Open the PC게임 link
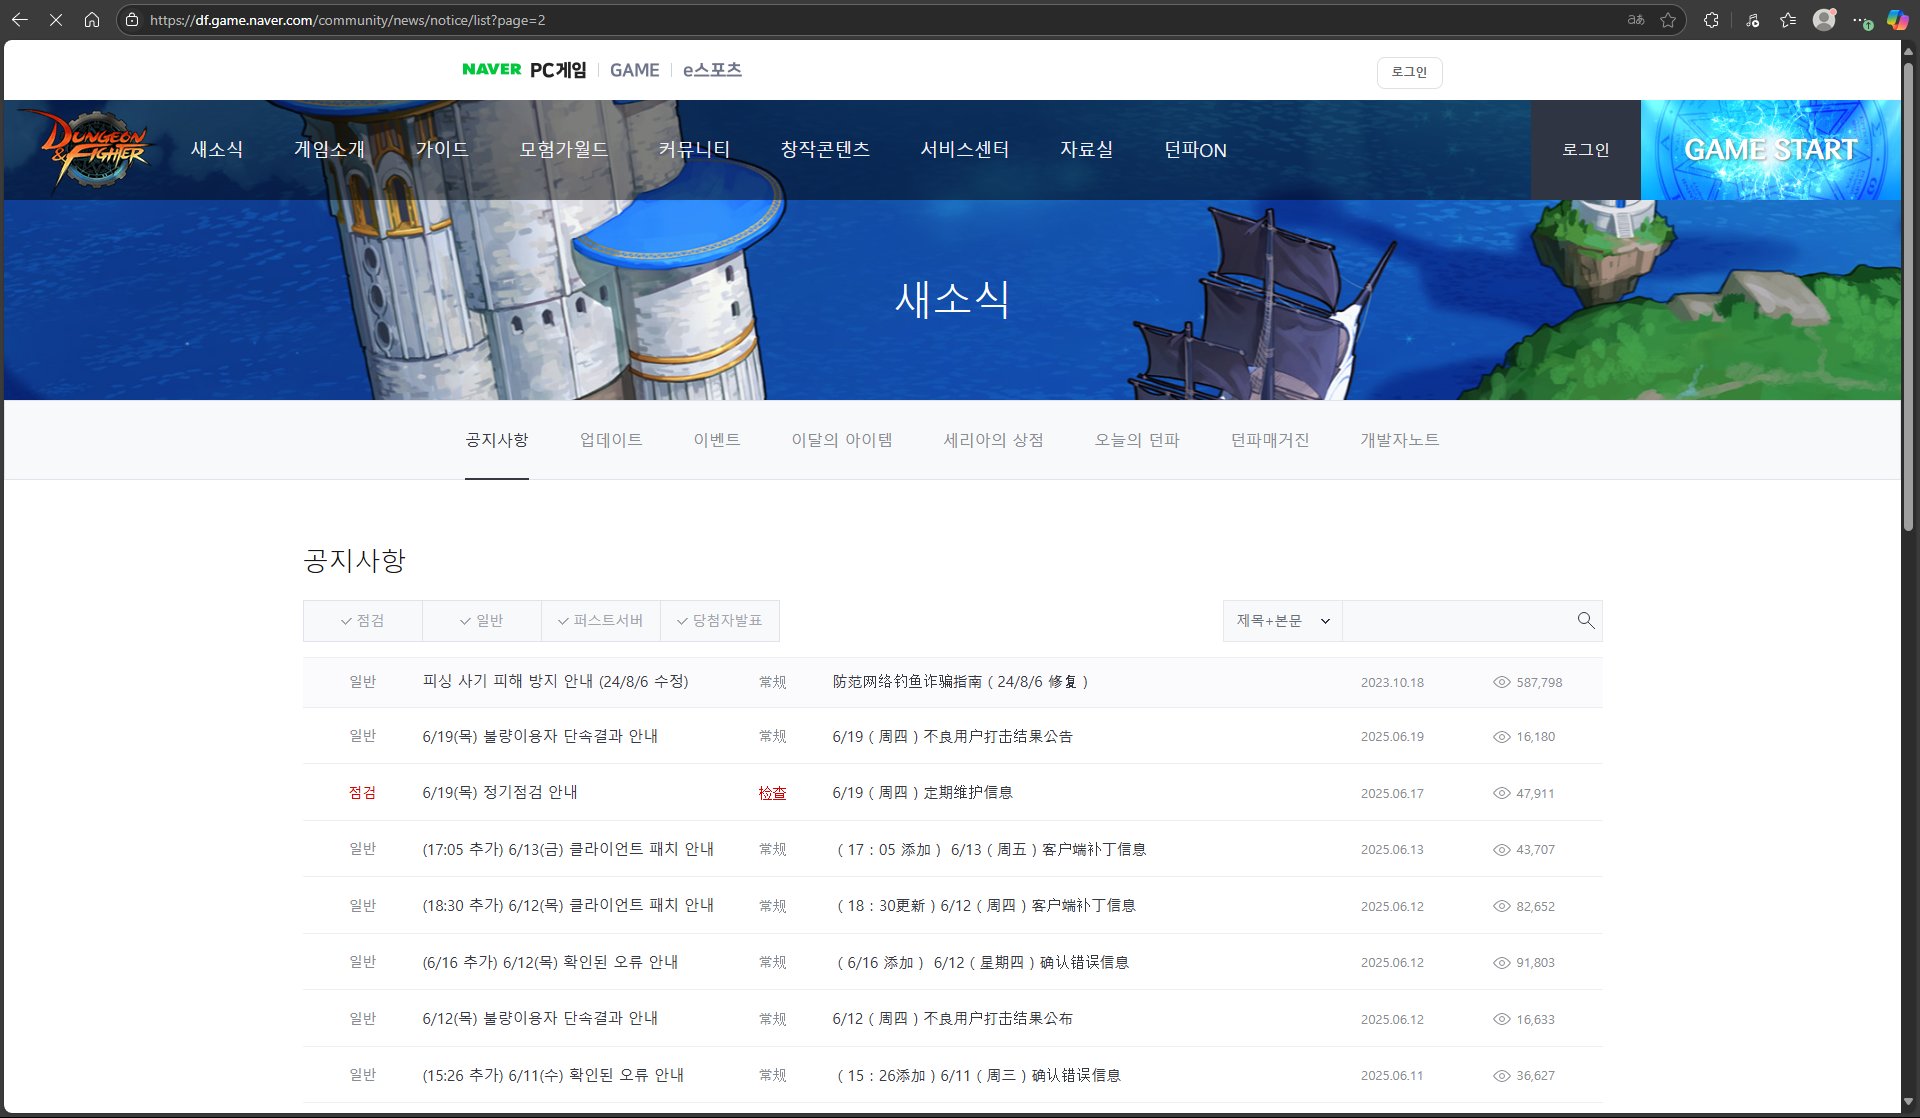This screenshot has width=1920, height=1118. pos(558,70)
